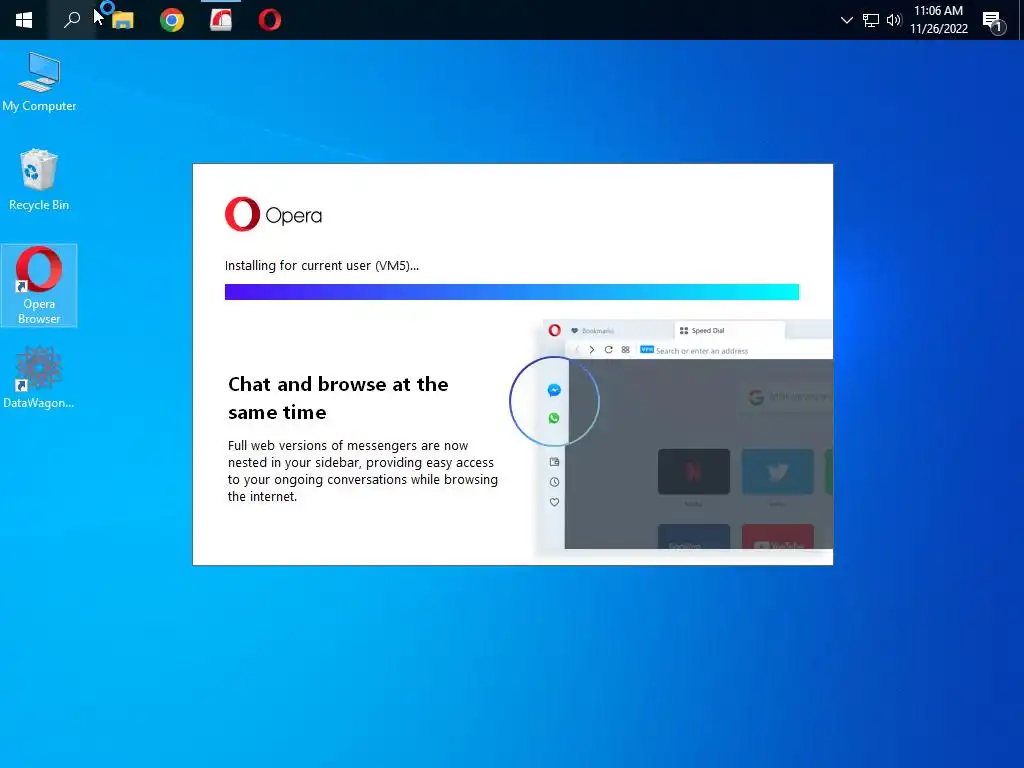
Task: Click Twitter speed dial tile
Action: tap(777, 472)
